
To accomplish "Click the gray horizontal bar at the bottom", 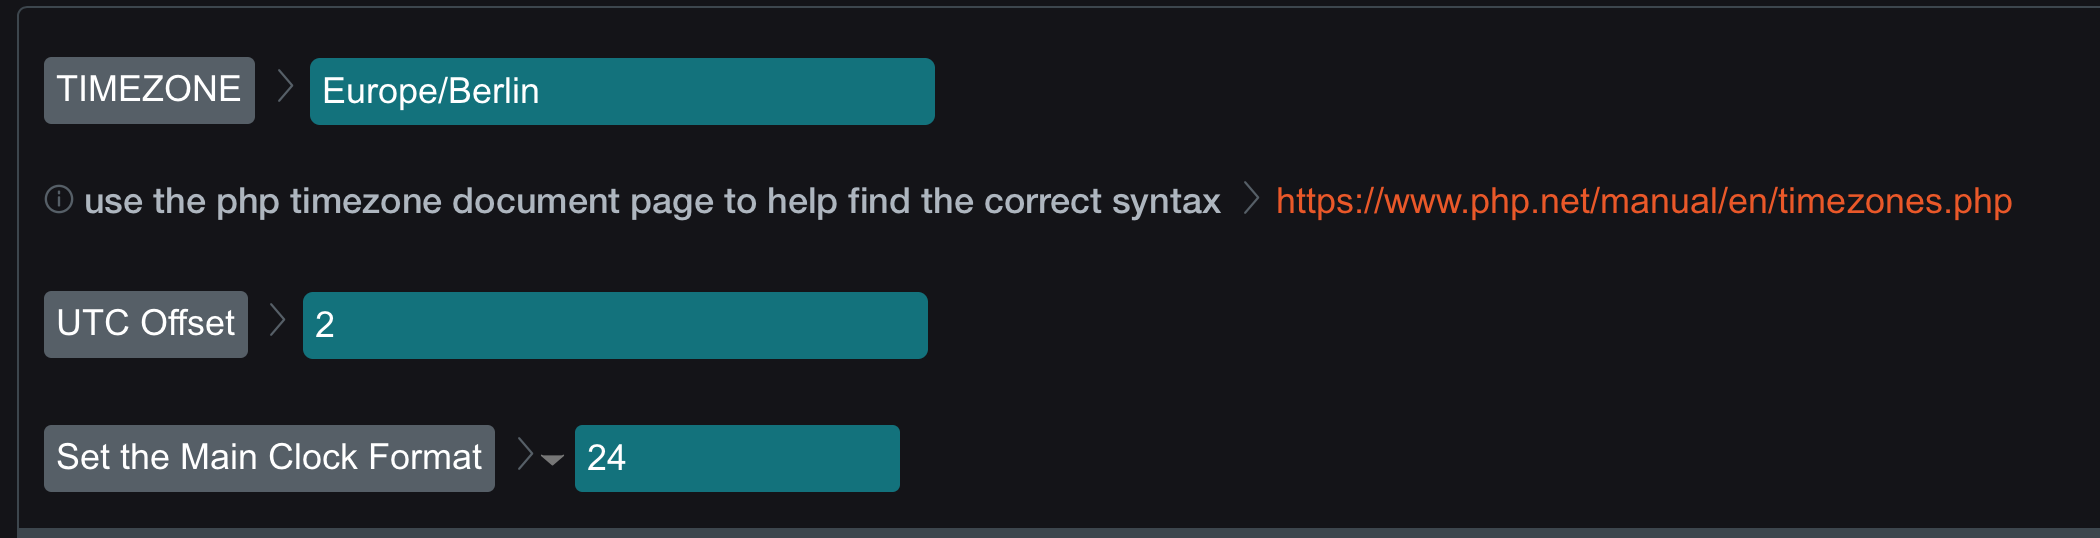I will [x=1059, y=533].
